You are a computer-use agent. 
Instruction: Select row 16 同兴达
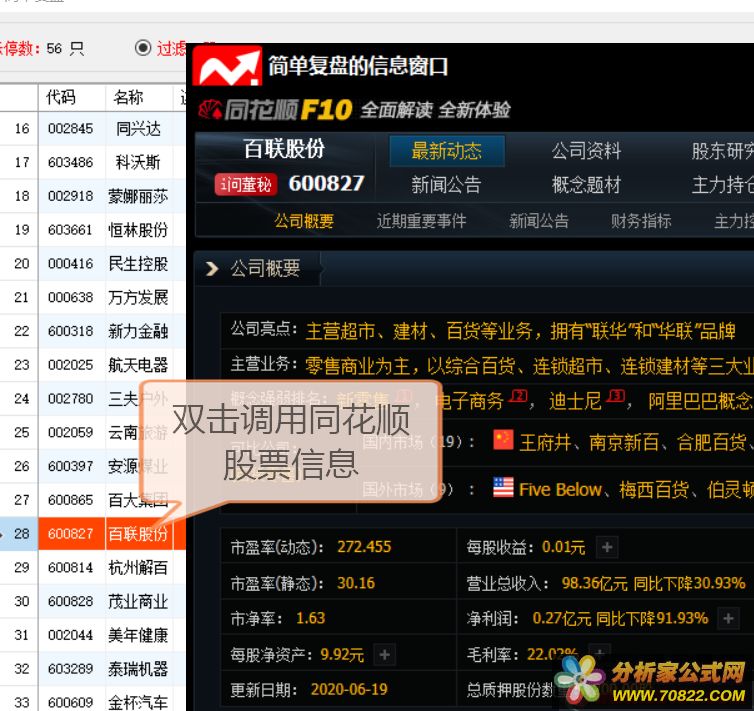tap(93, 129)
